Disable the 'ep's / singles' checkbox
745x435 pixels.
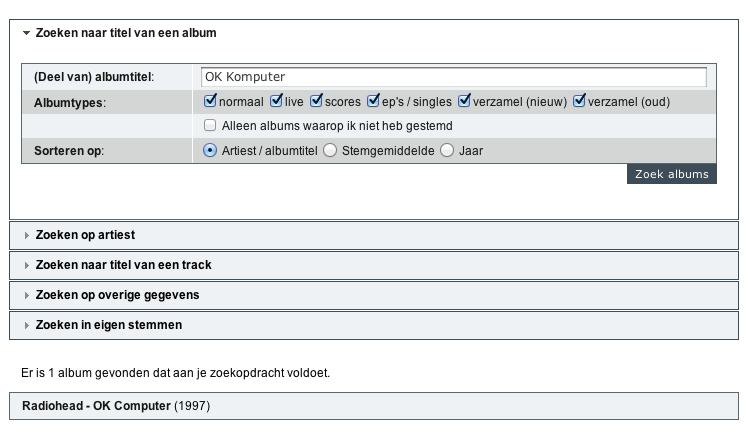373,101
